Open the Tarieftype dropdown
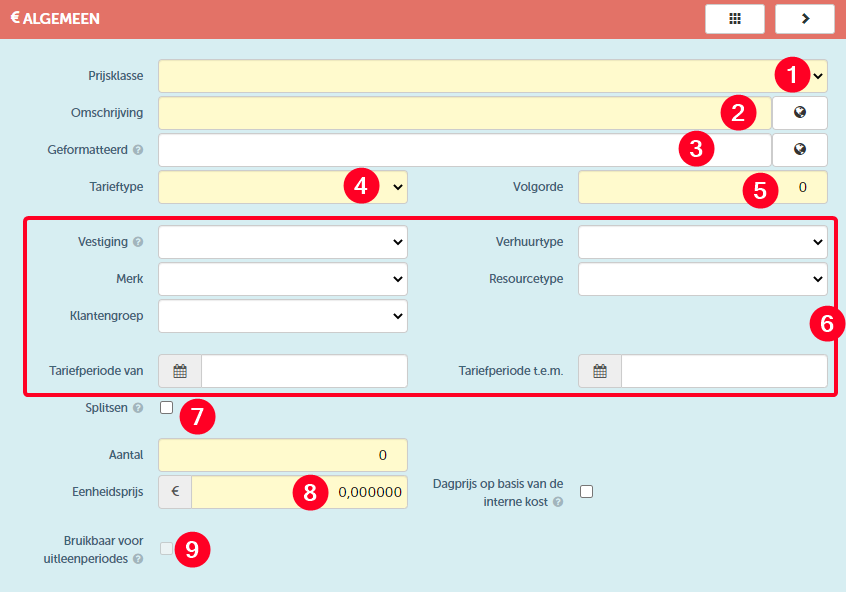The image size is (846, 592). tap(283, 187)
